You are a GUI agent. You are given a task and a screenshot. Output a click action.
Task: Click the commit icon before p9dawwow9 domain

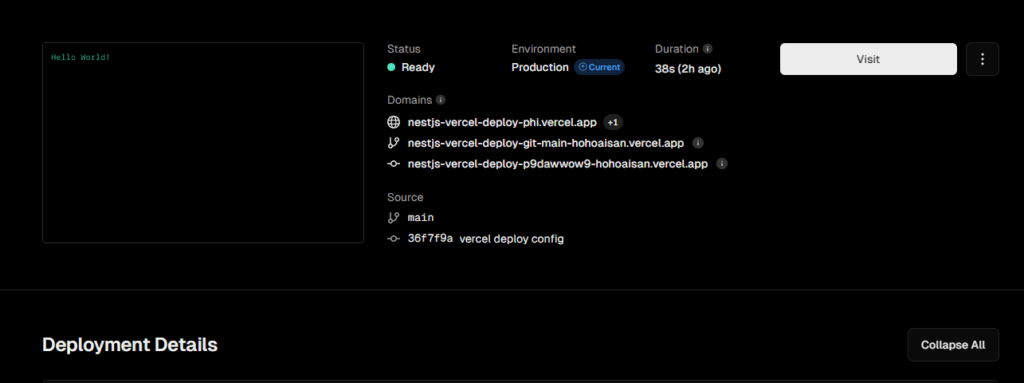pyautogui.click(x=393, y=164)
